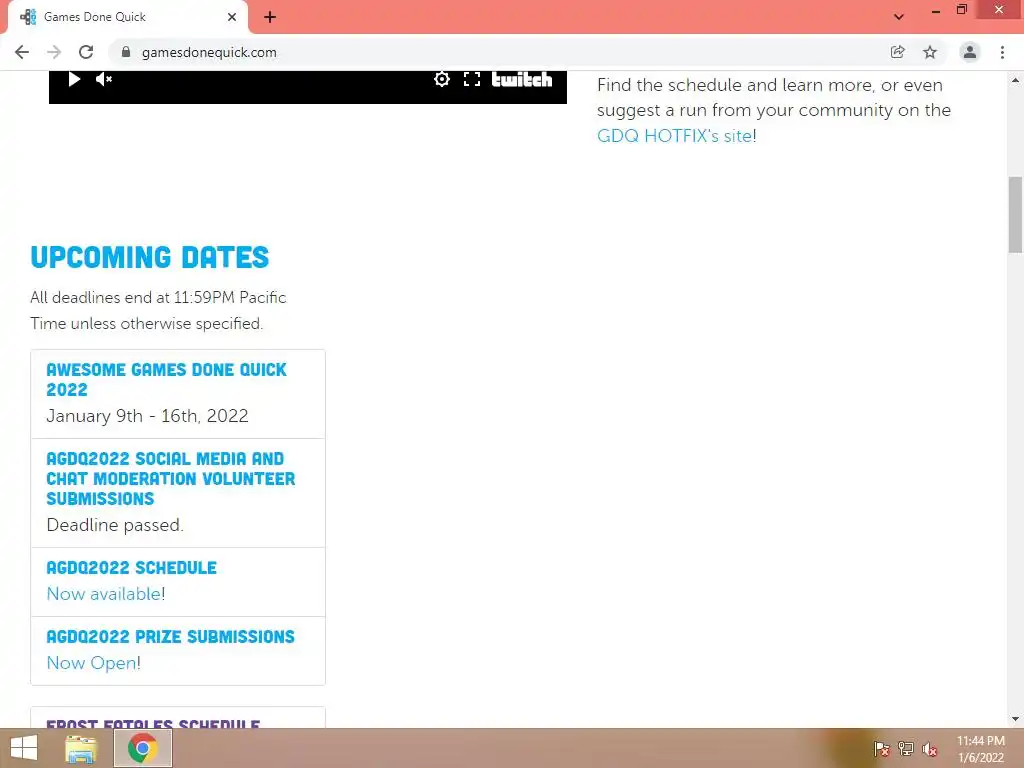Restore down the Chrome window
This screenshot has height=768, width=1024.
(x=961, y=10)
